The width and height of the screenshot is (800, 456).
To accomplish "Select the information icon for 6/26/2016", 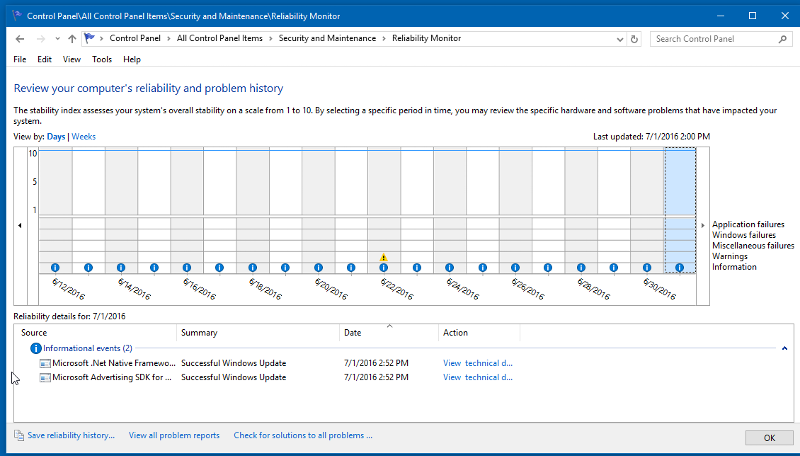I will pyautogui.click(x=515, y=267).
